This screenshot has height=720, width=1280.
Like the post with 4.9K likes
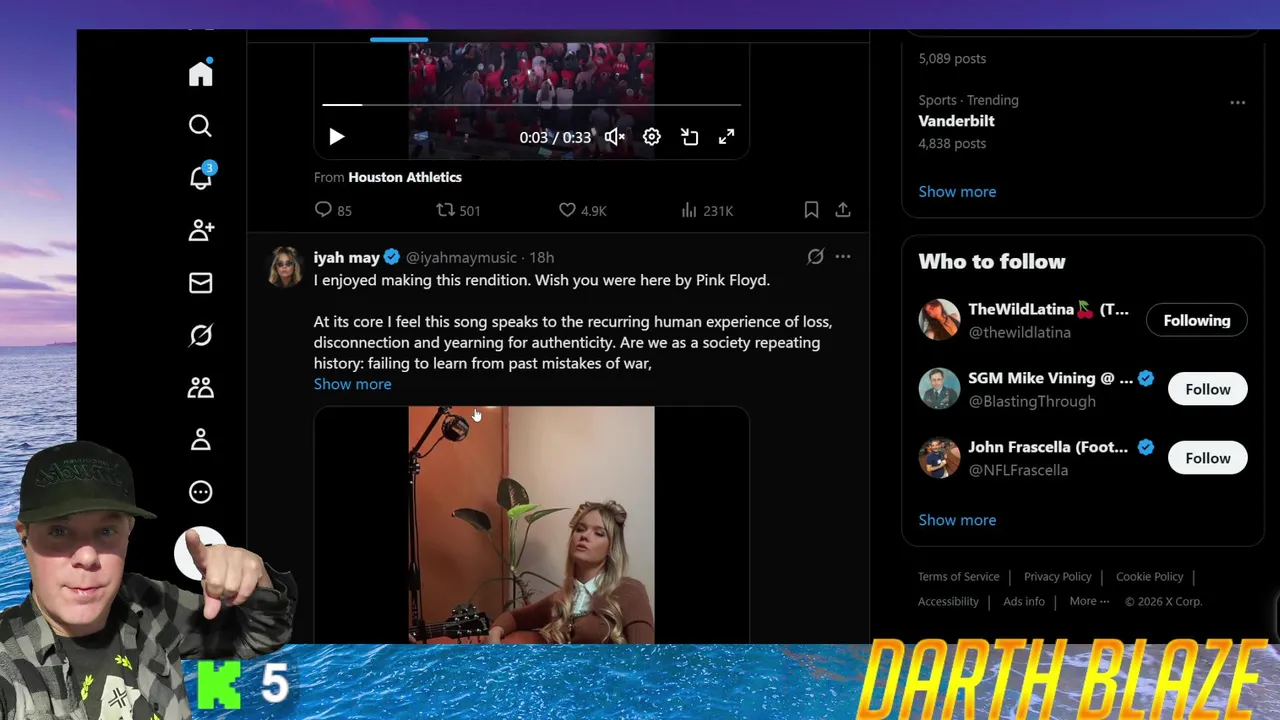click(x=582, y=210)
